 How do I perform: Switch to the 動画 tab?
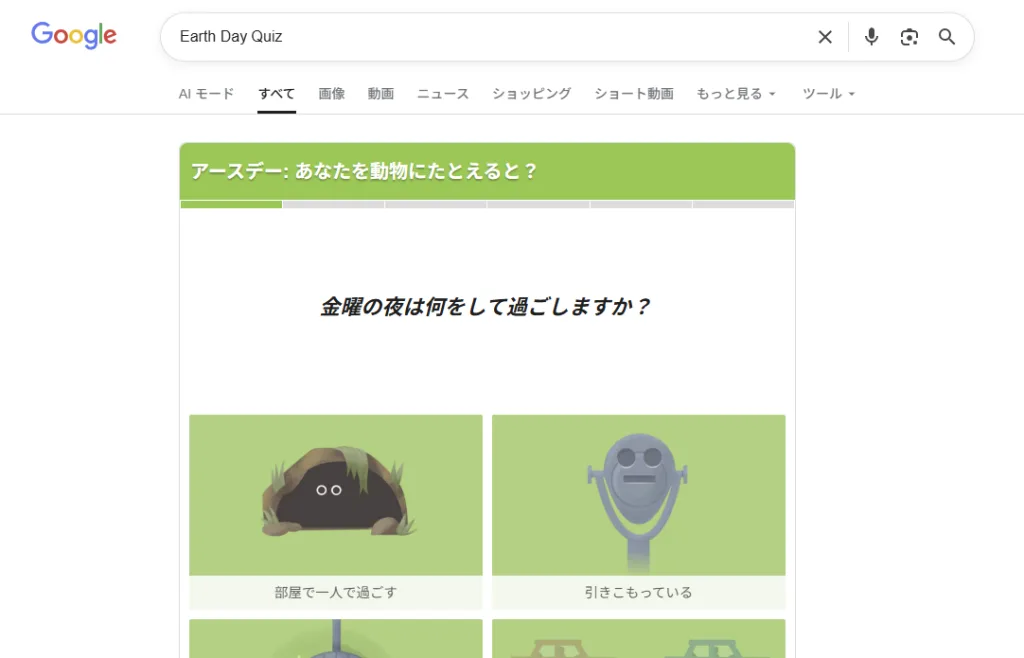[x=380, y=94]
